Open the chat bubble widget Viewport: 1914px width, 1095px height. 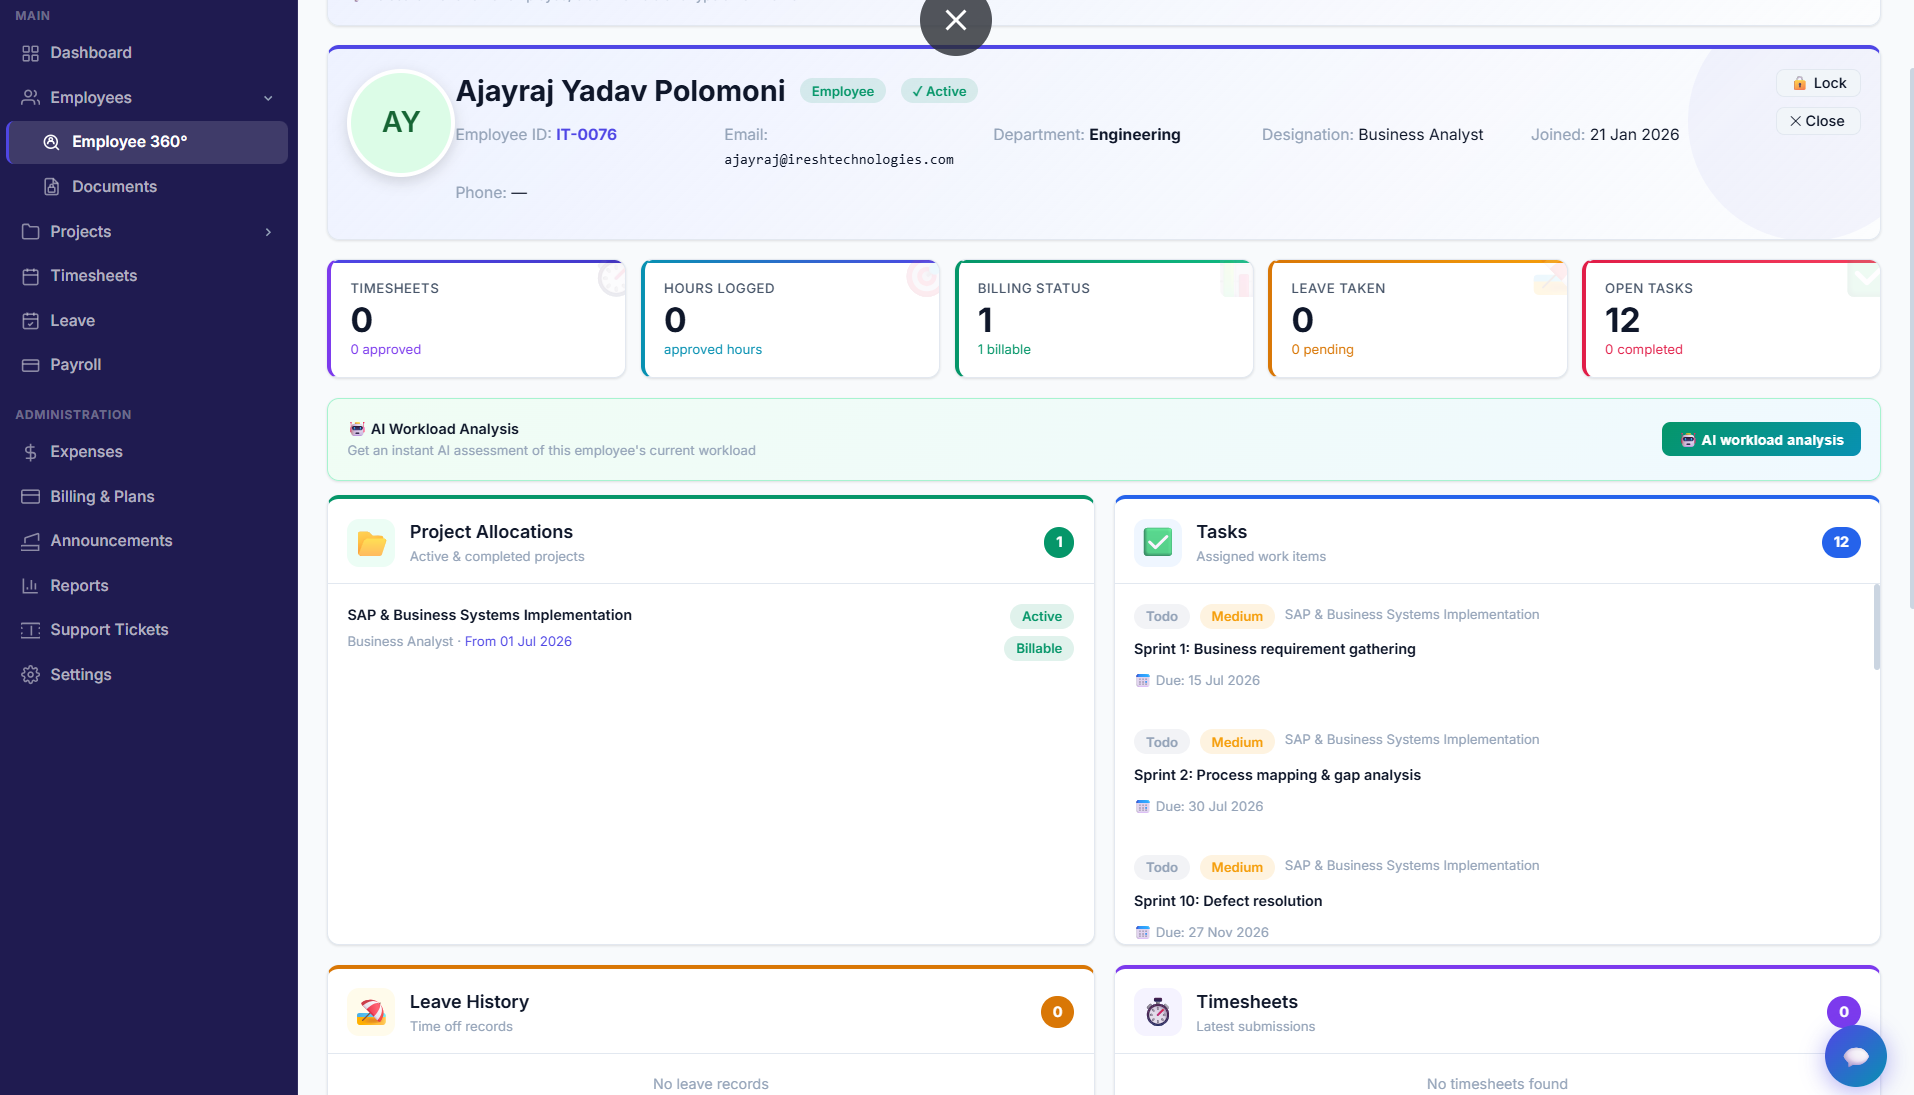pos(1855,1056)
